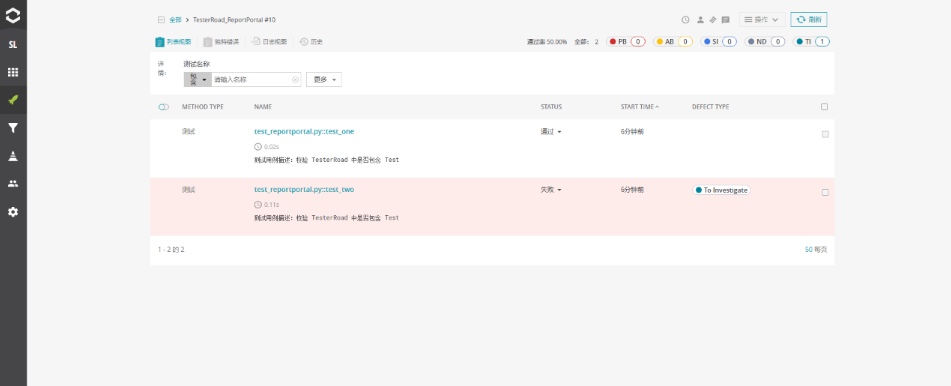Refresh the test list with 刷新

point(809,19)
